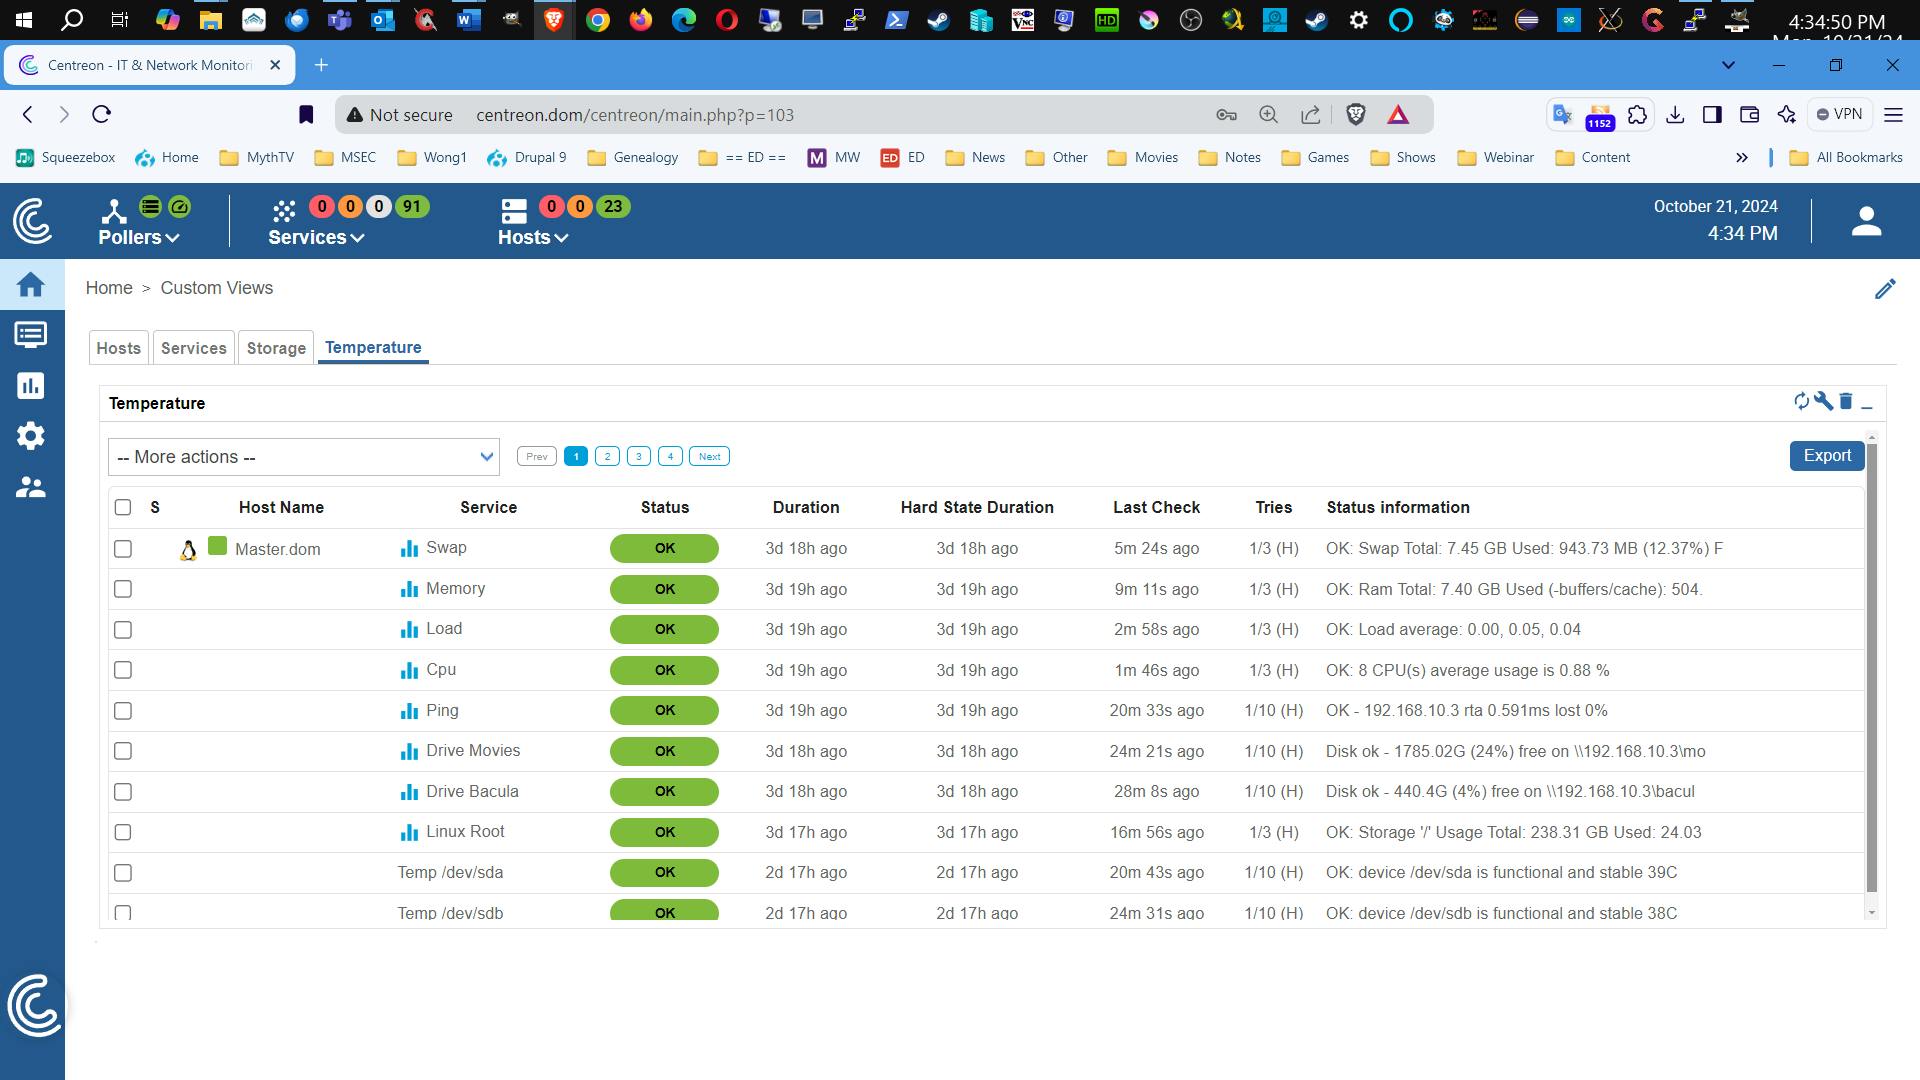The height and width of the screenshot is (1080, 1920).
Task: Tick the select-all header checkbox
Action: click(123, 507)
